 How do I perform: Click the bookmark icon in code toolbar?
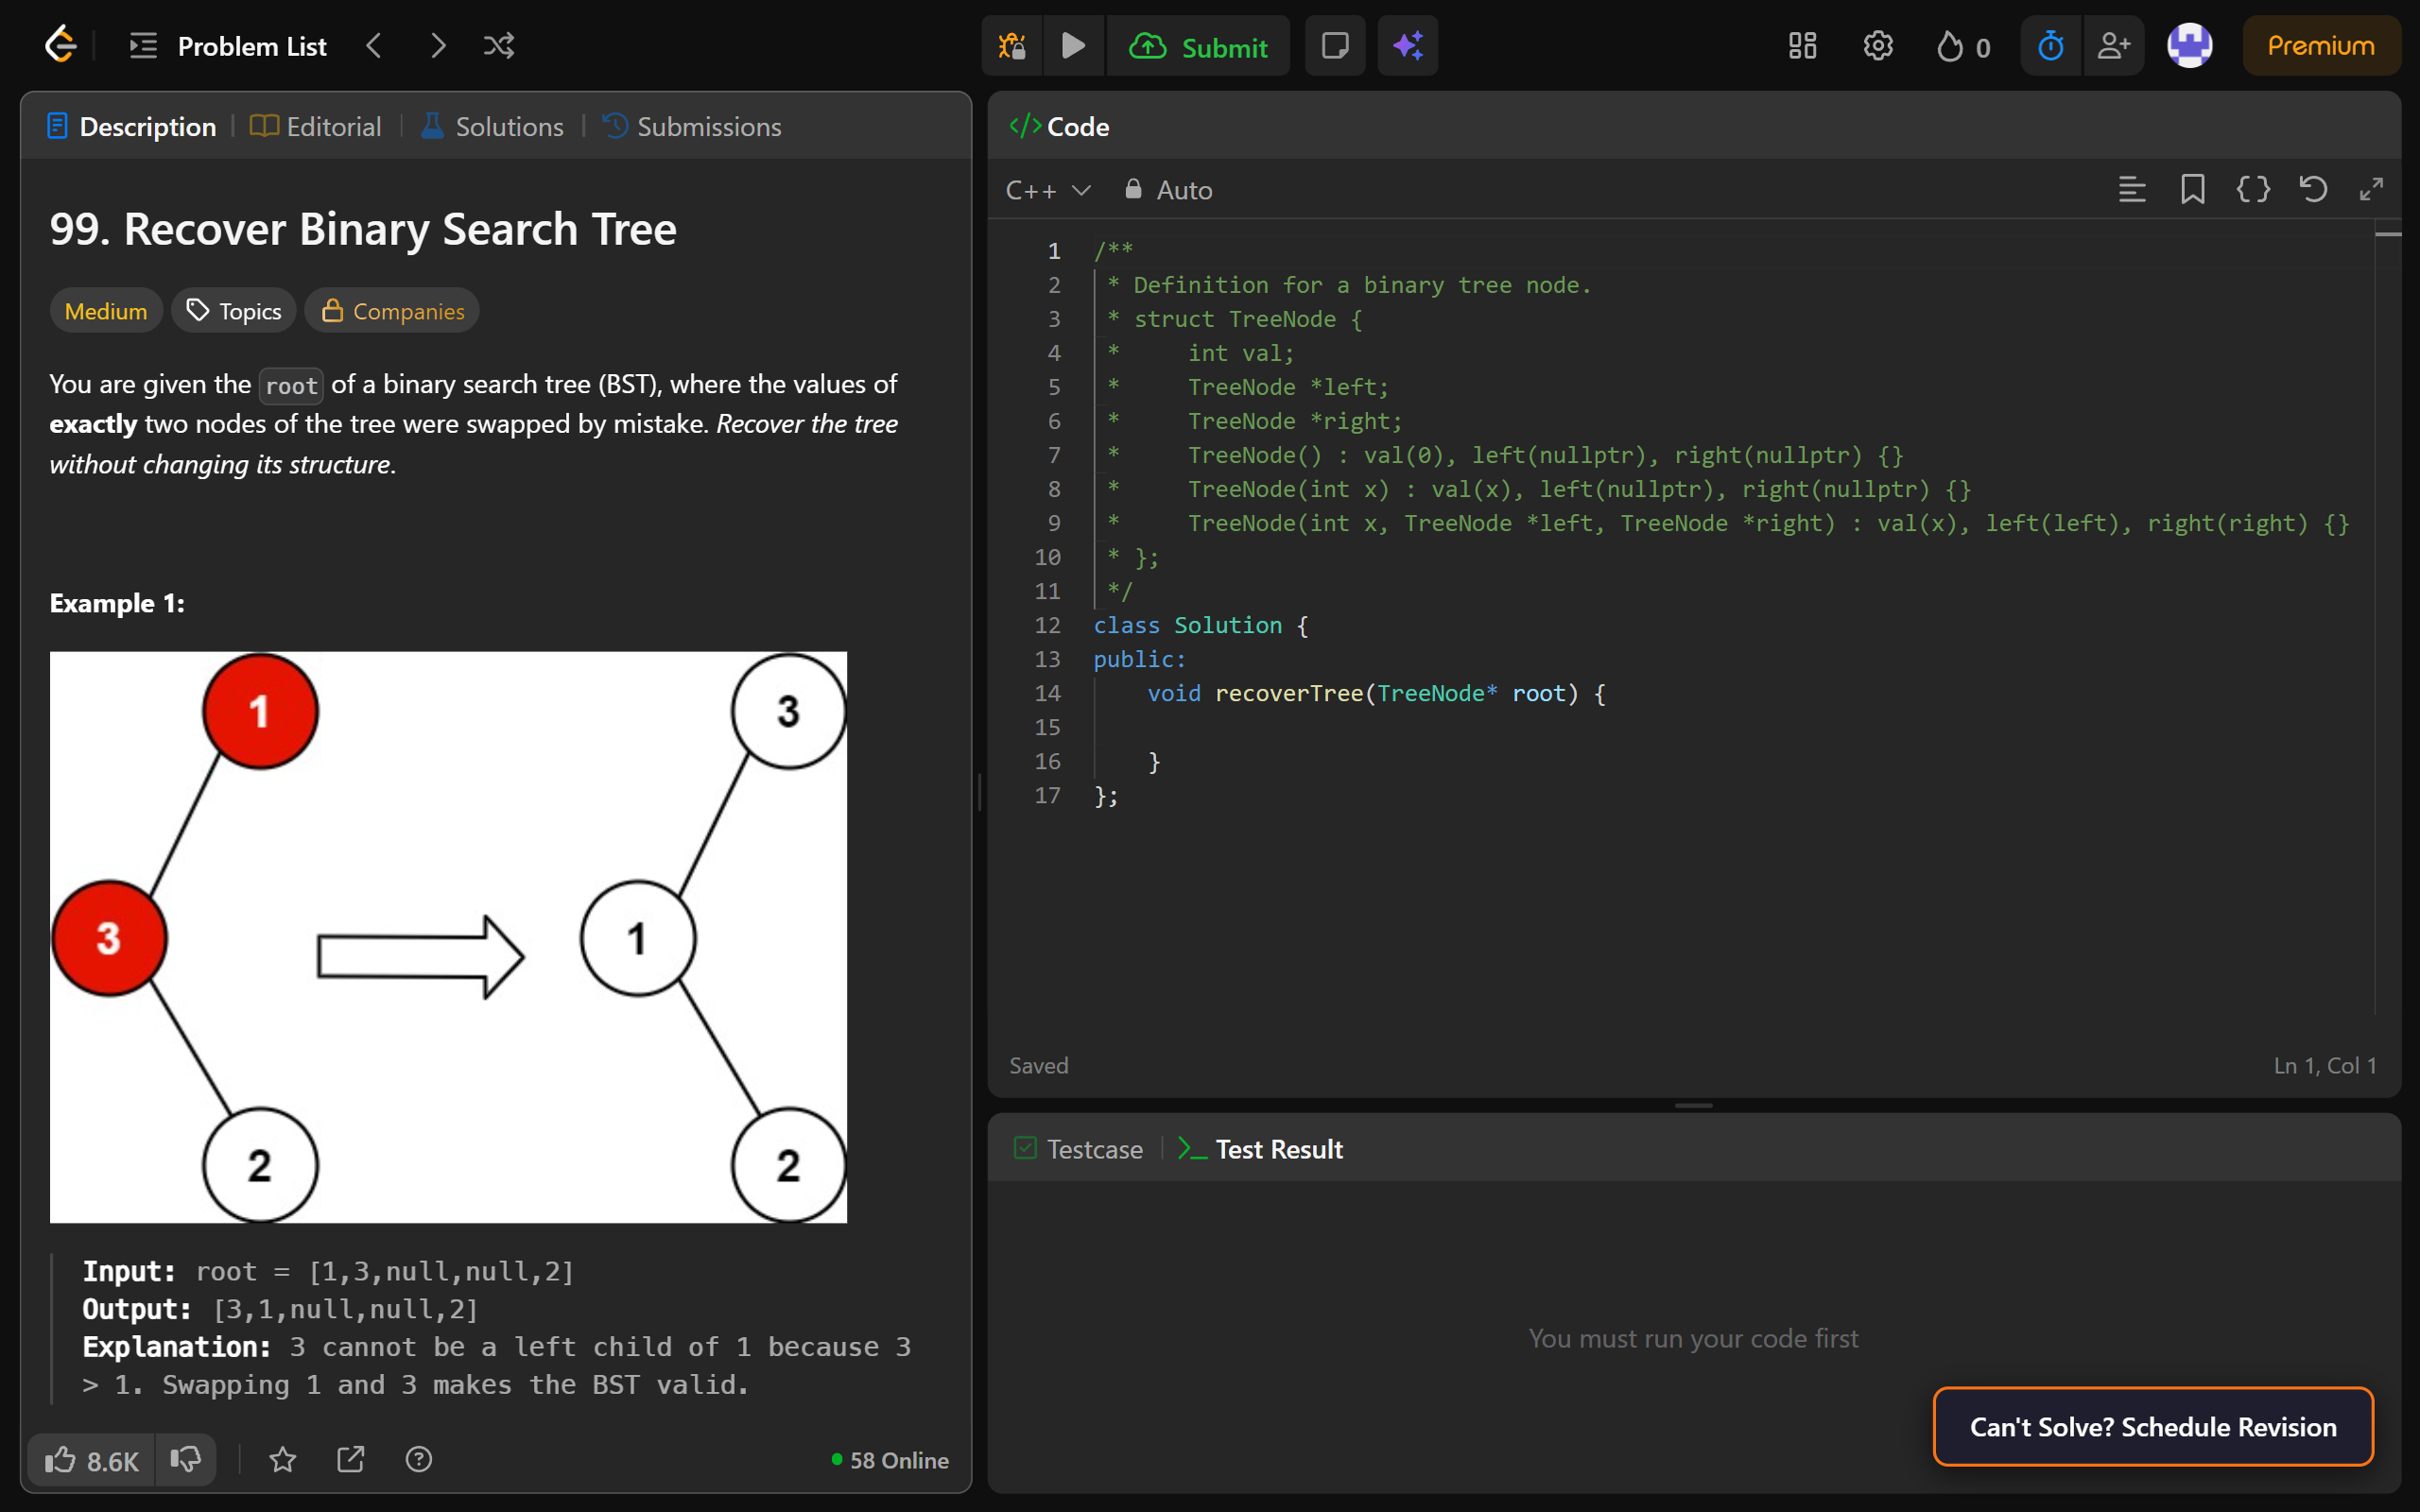pyautogui.click(x=2192, y=189)
